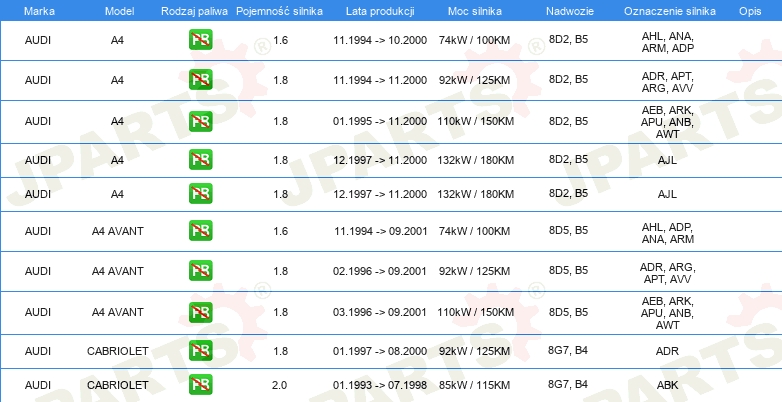Select date range 11.1994 -> 09.2001

tap(381, 231)
